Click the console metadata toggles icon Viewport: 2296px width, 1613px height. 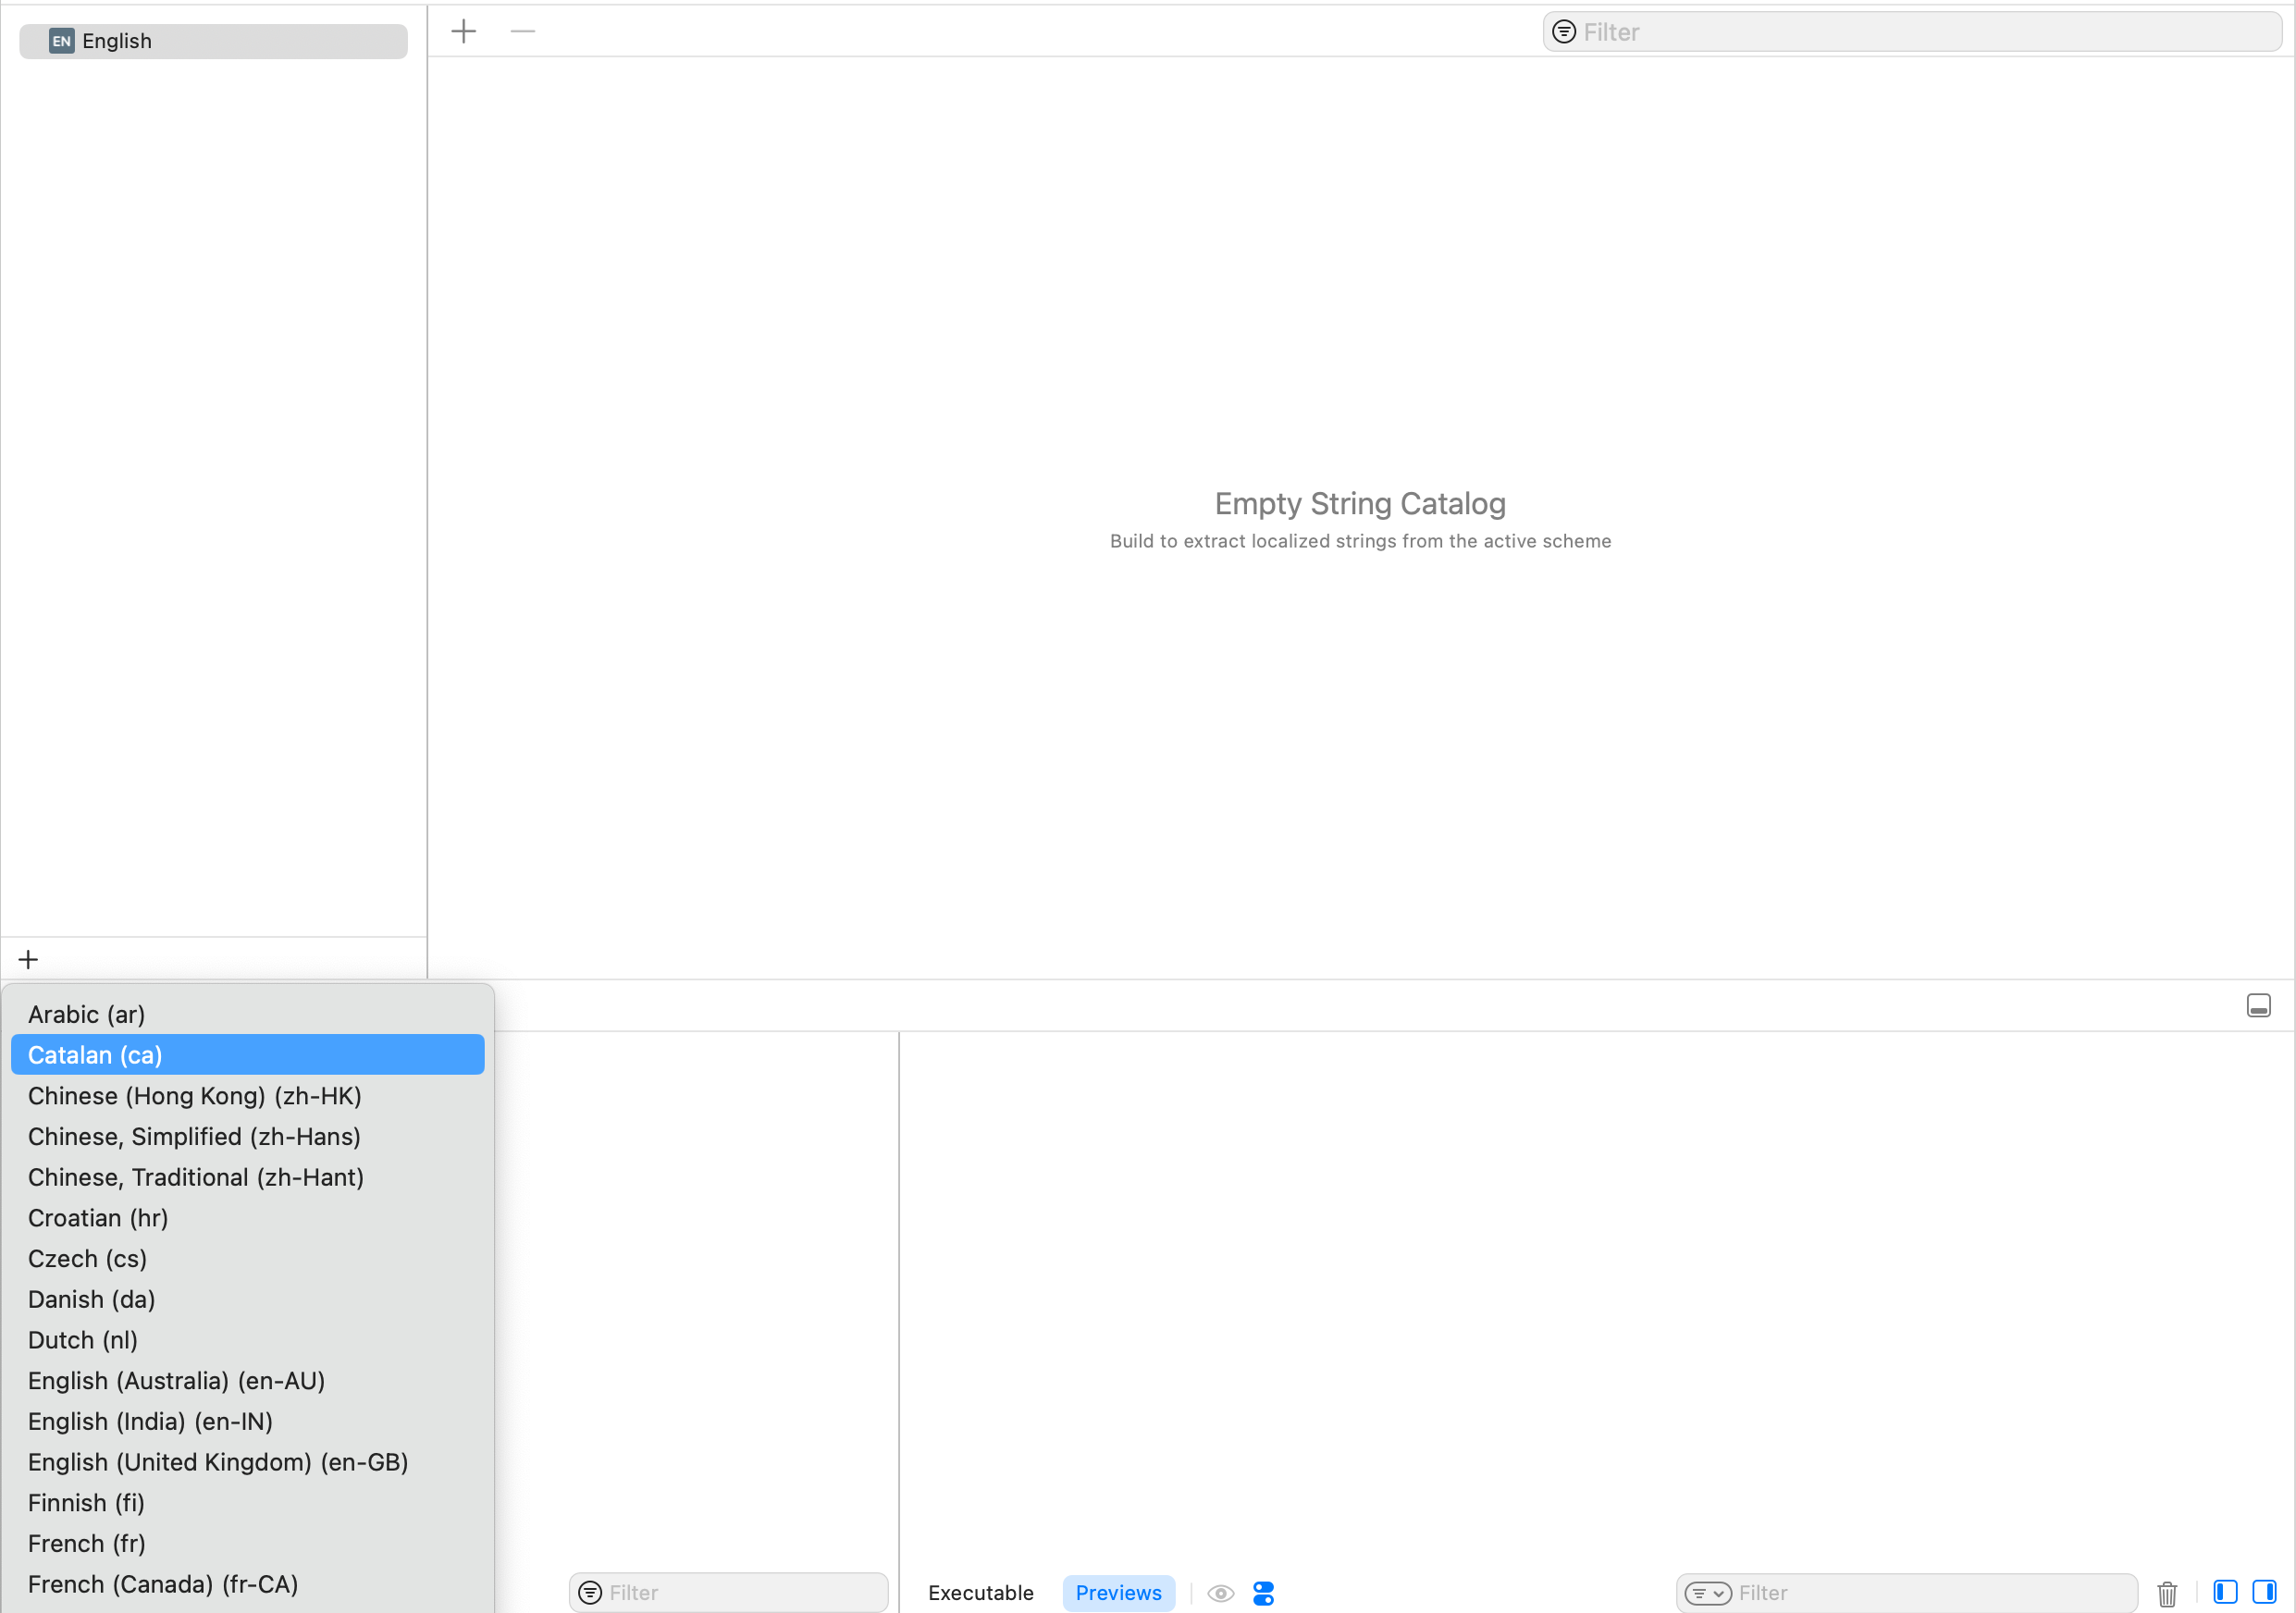point(1263,1593)
